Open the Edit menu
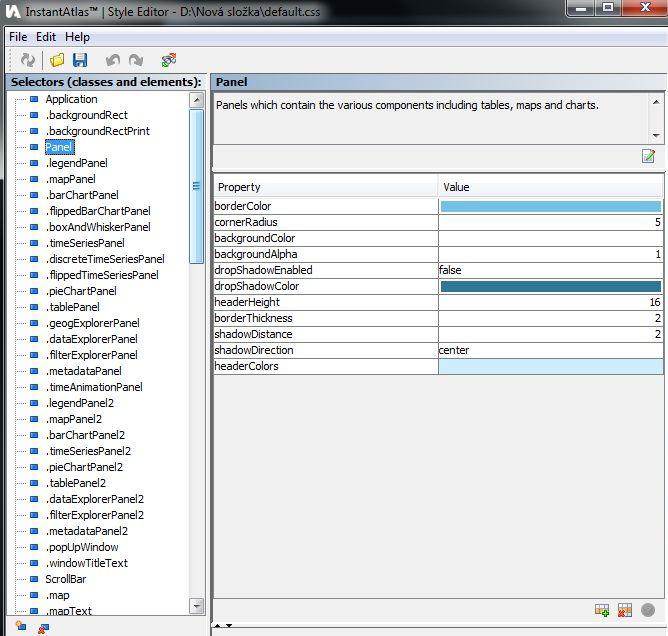This screenshot has width=668, height=636. 46,37
